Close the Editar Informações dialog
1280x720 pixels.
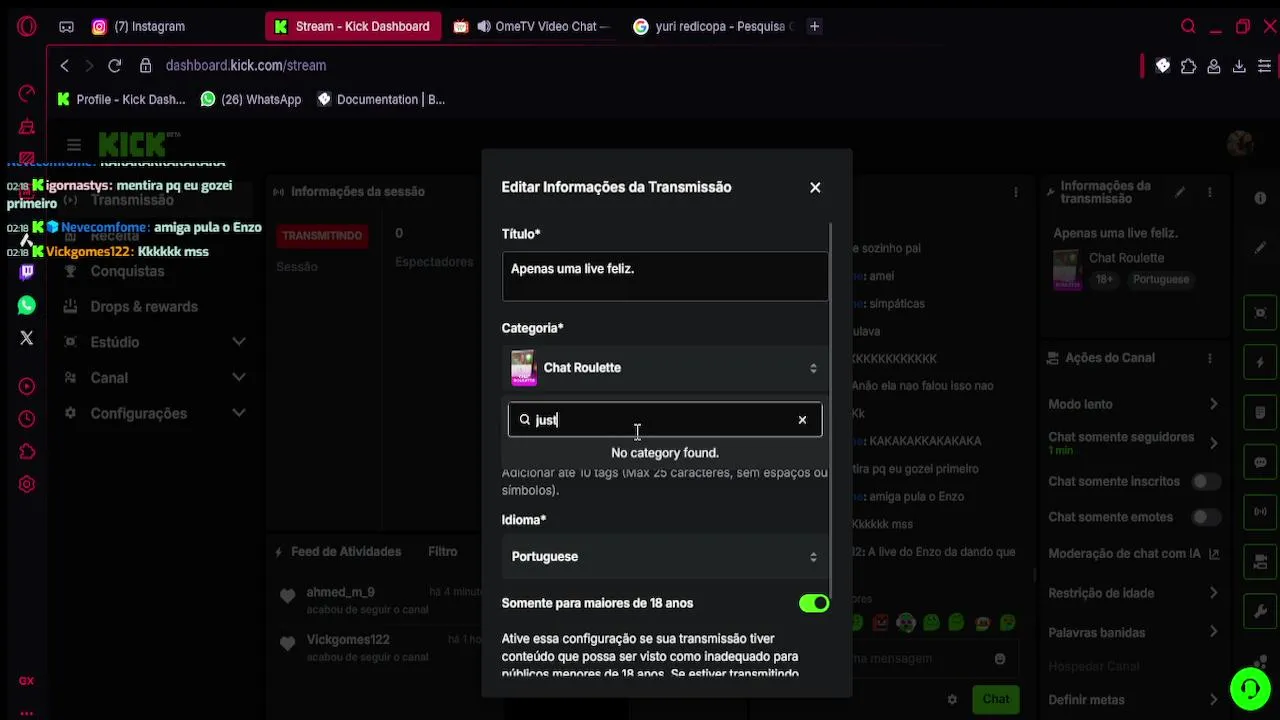tap(815, 187)
